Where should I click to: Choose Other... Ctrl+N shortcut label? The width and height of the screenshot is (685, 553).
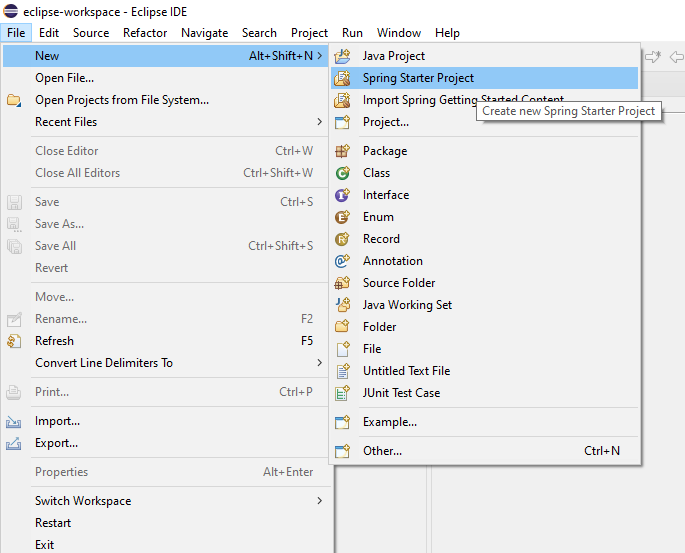[x=602, y=451]
